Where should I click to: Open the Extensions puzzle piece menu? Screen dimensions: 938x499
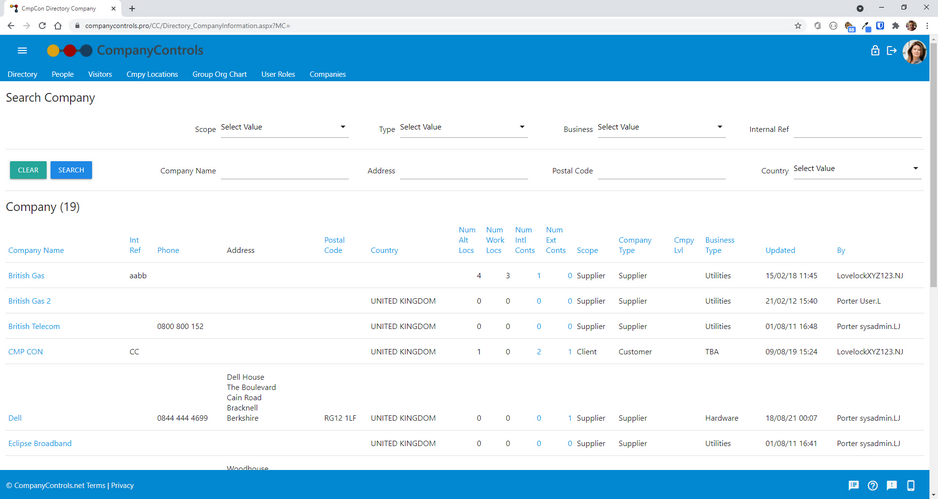896,26
